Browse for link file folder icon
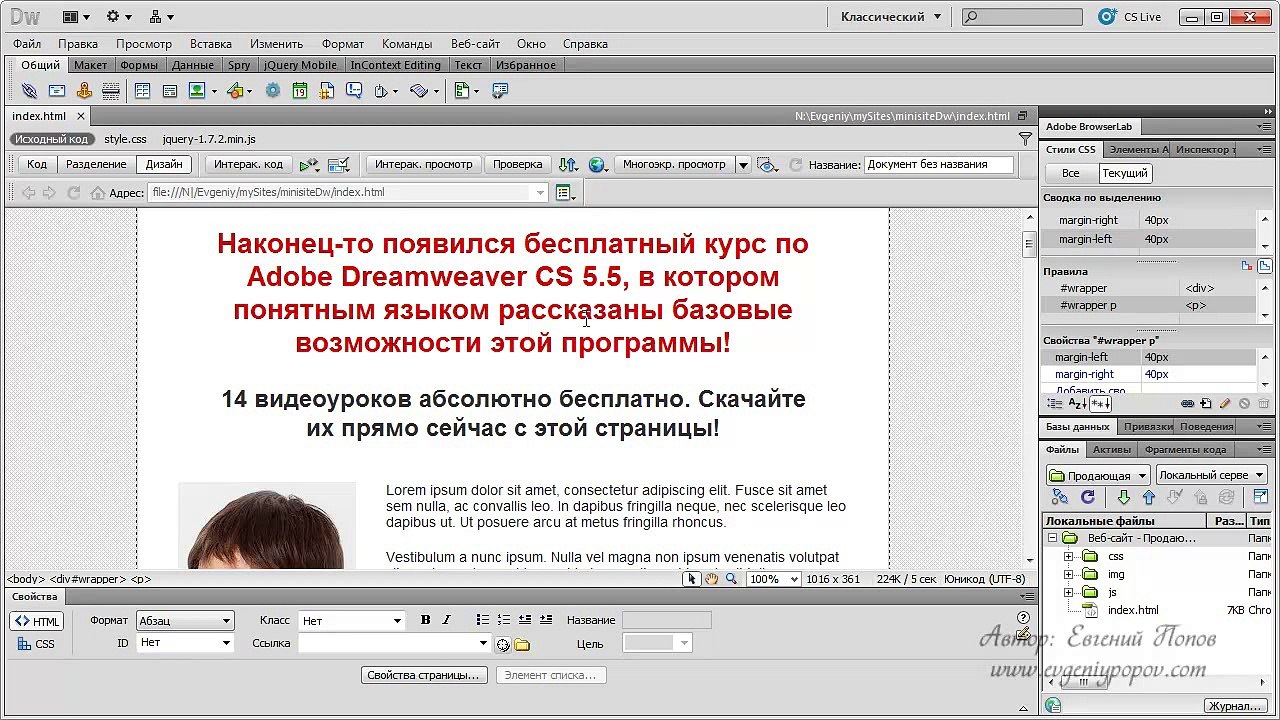1280x720 pixels. pyautogui.click(x=522, y=645)
